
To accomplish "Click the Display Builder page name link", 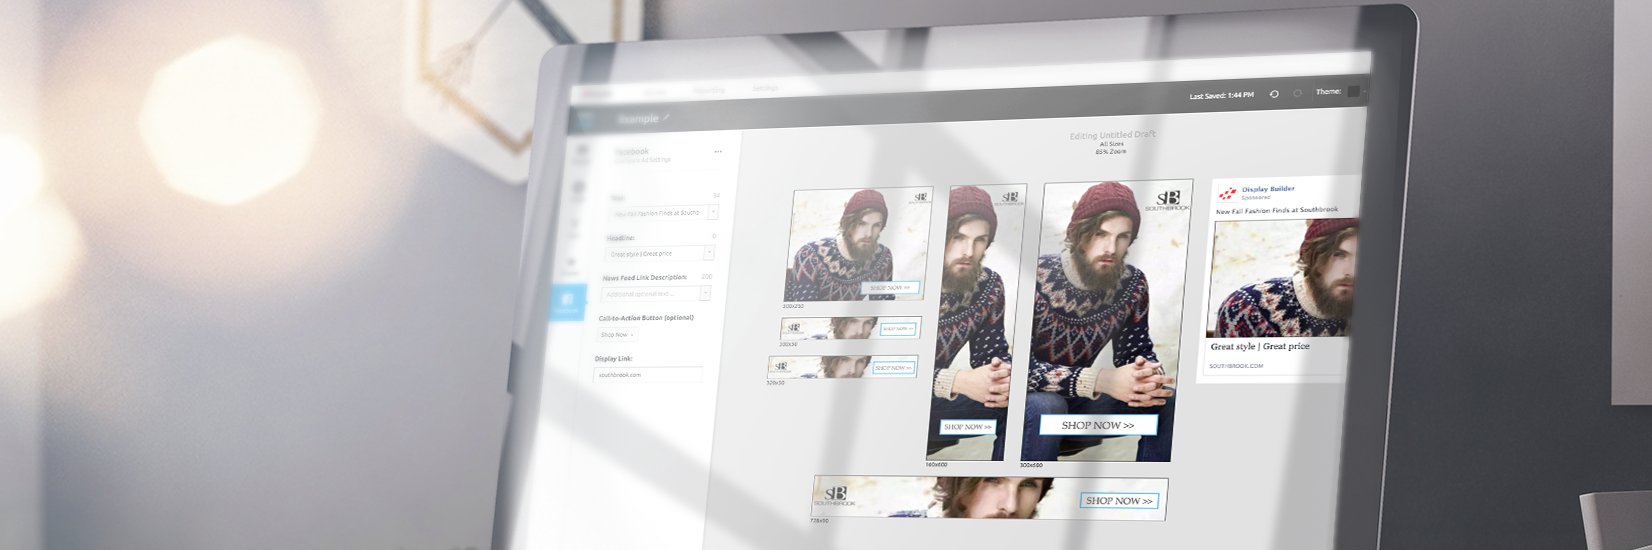I will (x=1268, y=189).
